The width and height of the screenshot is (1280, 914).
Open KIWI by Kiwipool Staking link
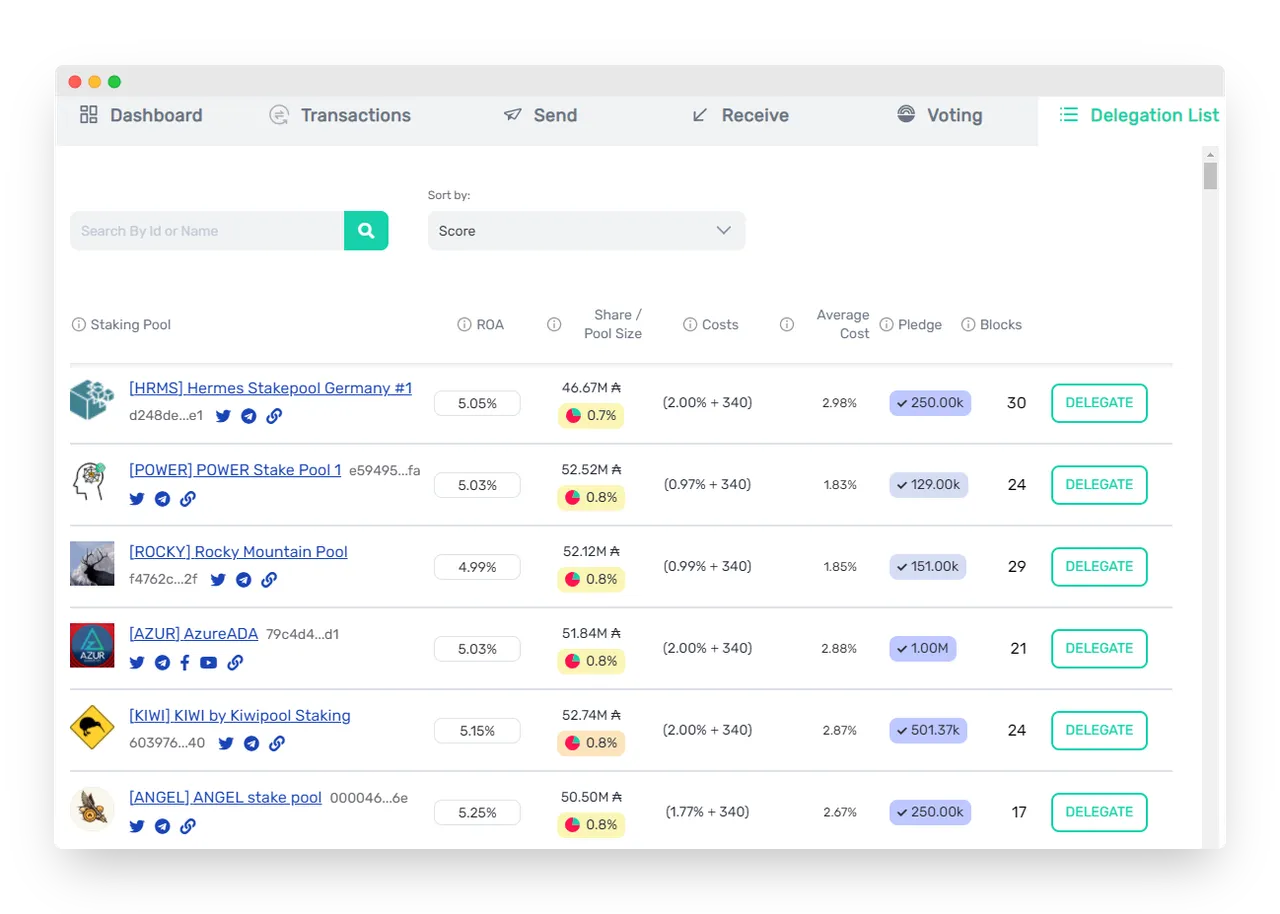(240, 716)
